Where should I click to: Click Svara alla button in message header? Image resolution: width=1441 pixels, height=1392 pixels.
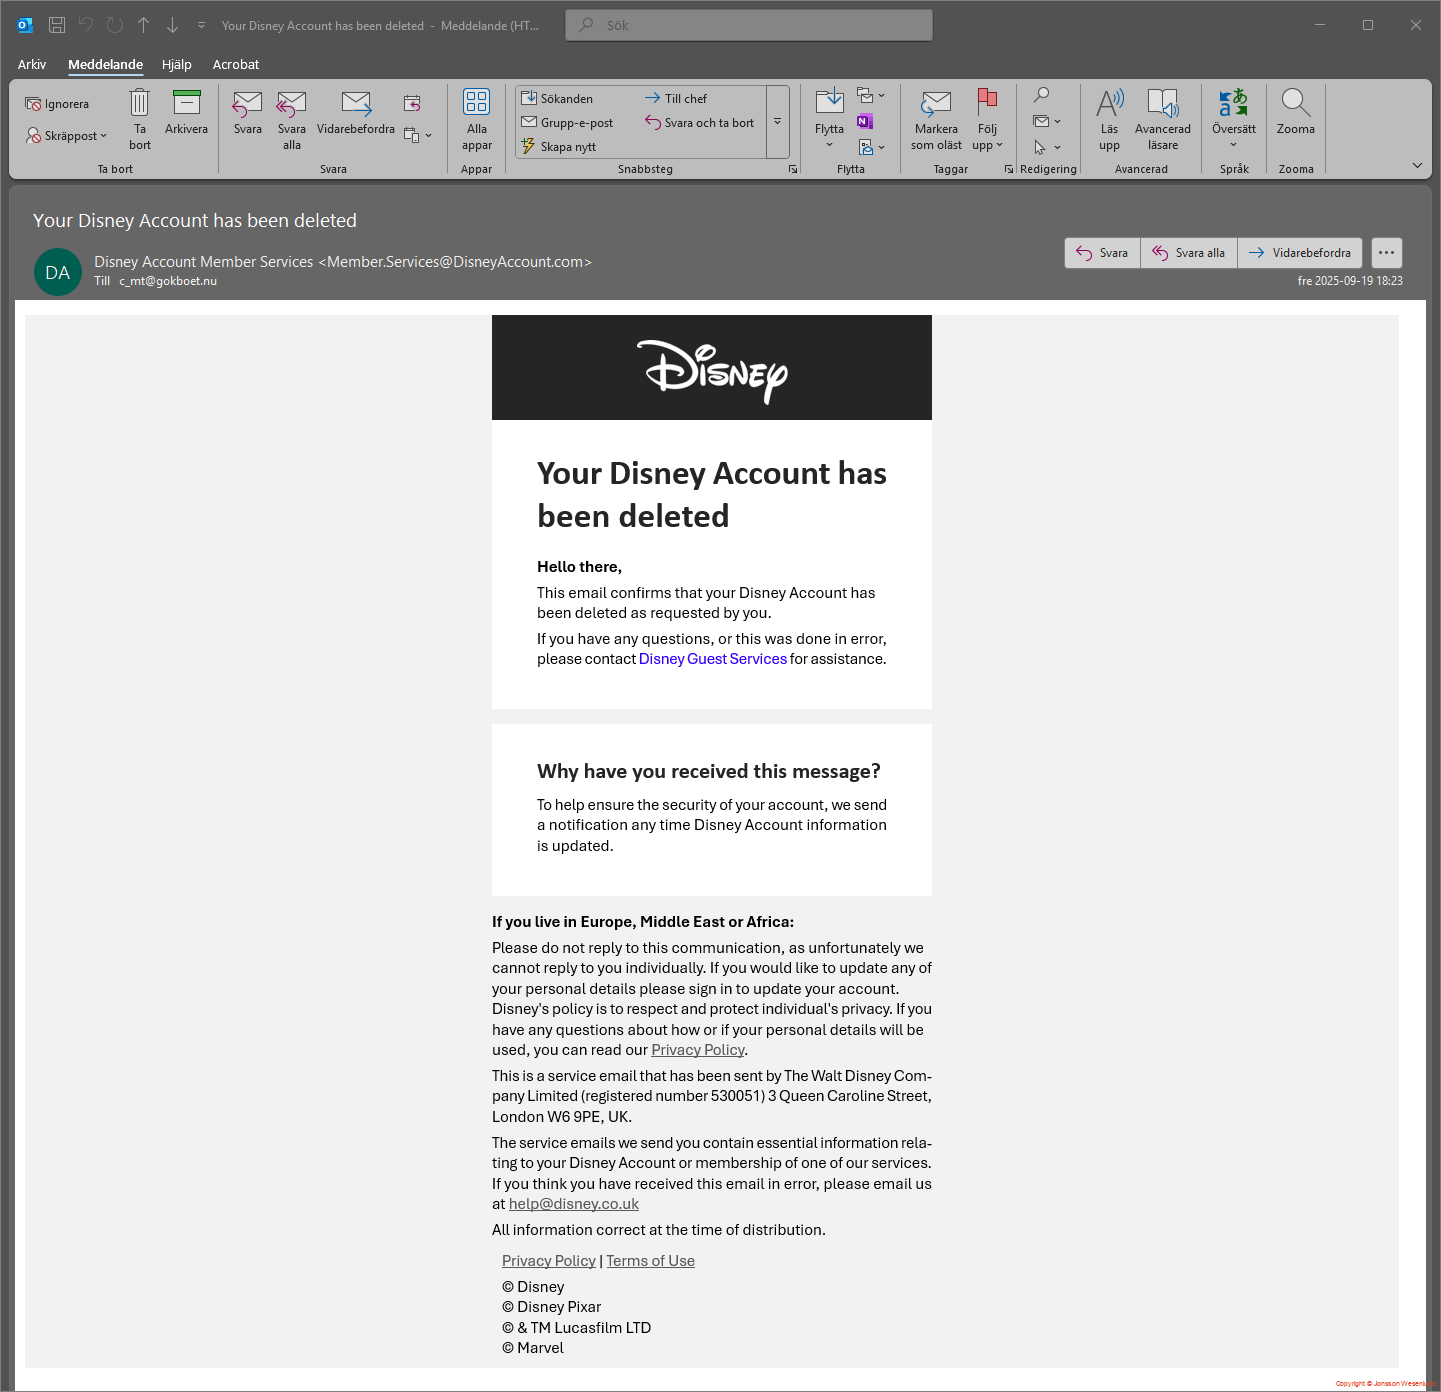click(x=1189, y=253)
